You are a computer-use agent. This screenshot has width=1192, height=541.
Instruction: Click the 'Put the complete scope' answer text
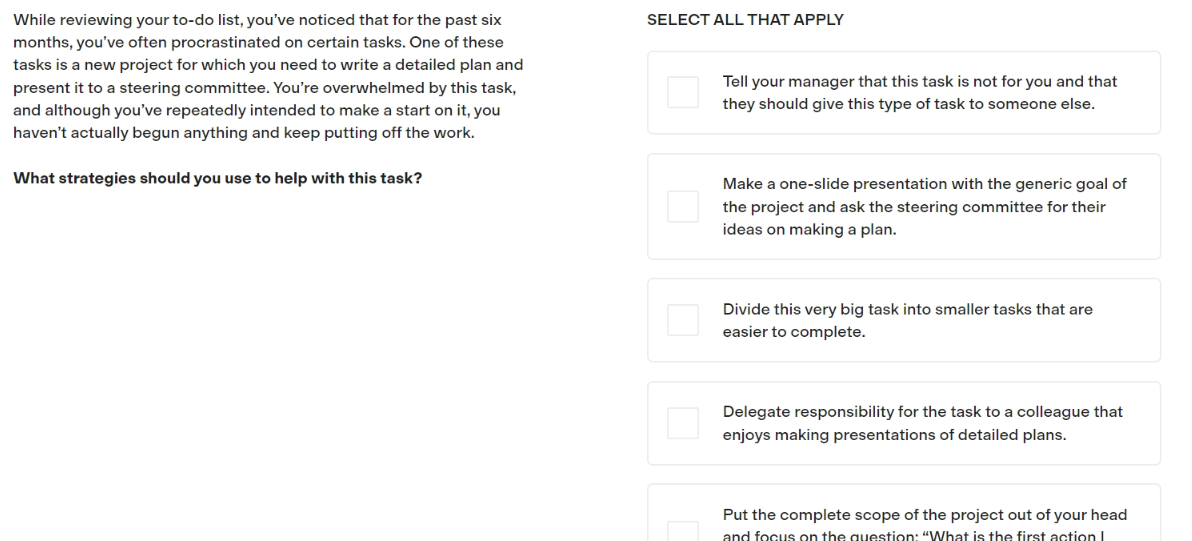pos(924,524)
